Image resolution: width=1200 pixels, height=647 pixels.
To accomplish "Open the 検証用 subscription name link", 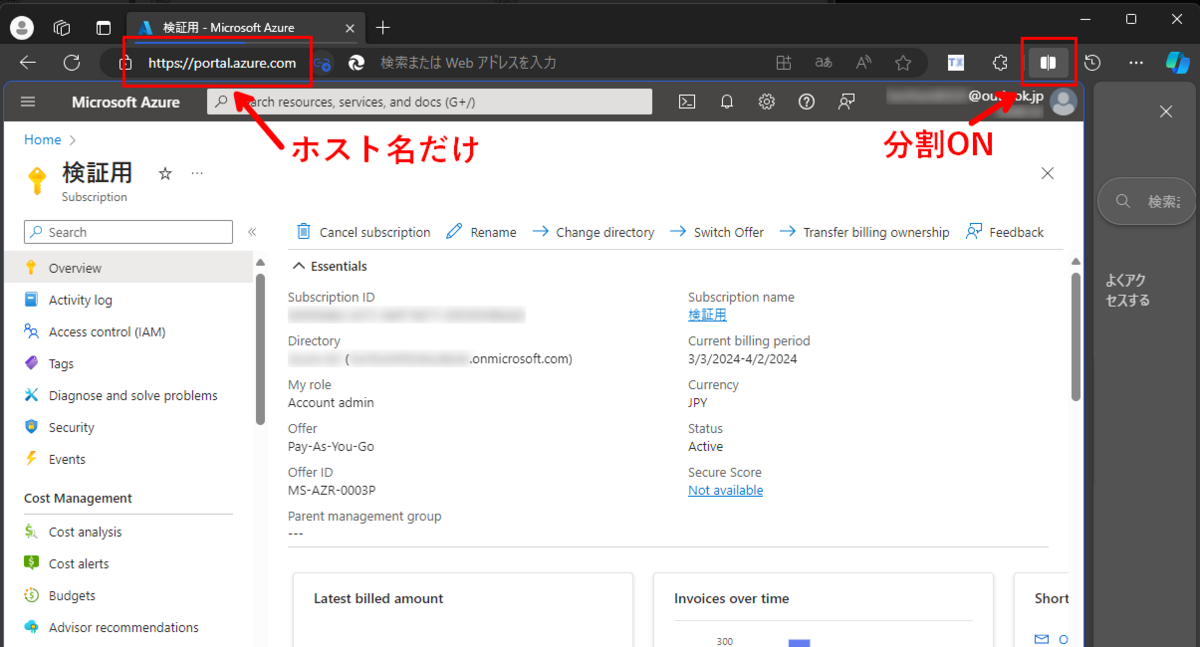I will [x=707, y=315].
